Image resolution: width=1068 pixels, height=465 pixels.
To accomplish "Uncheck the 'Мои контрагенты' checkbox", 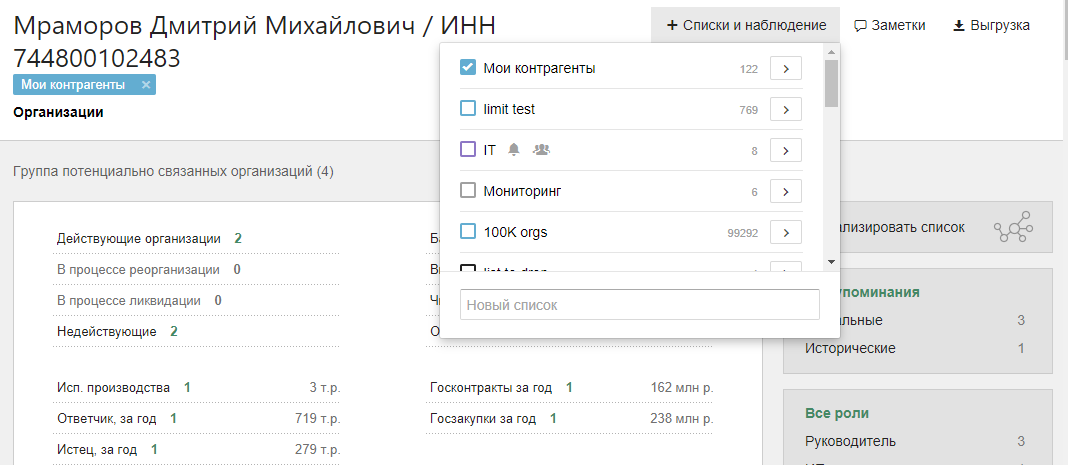I will pos(468,68).
